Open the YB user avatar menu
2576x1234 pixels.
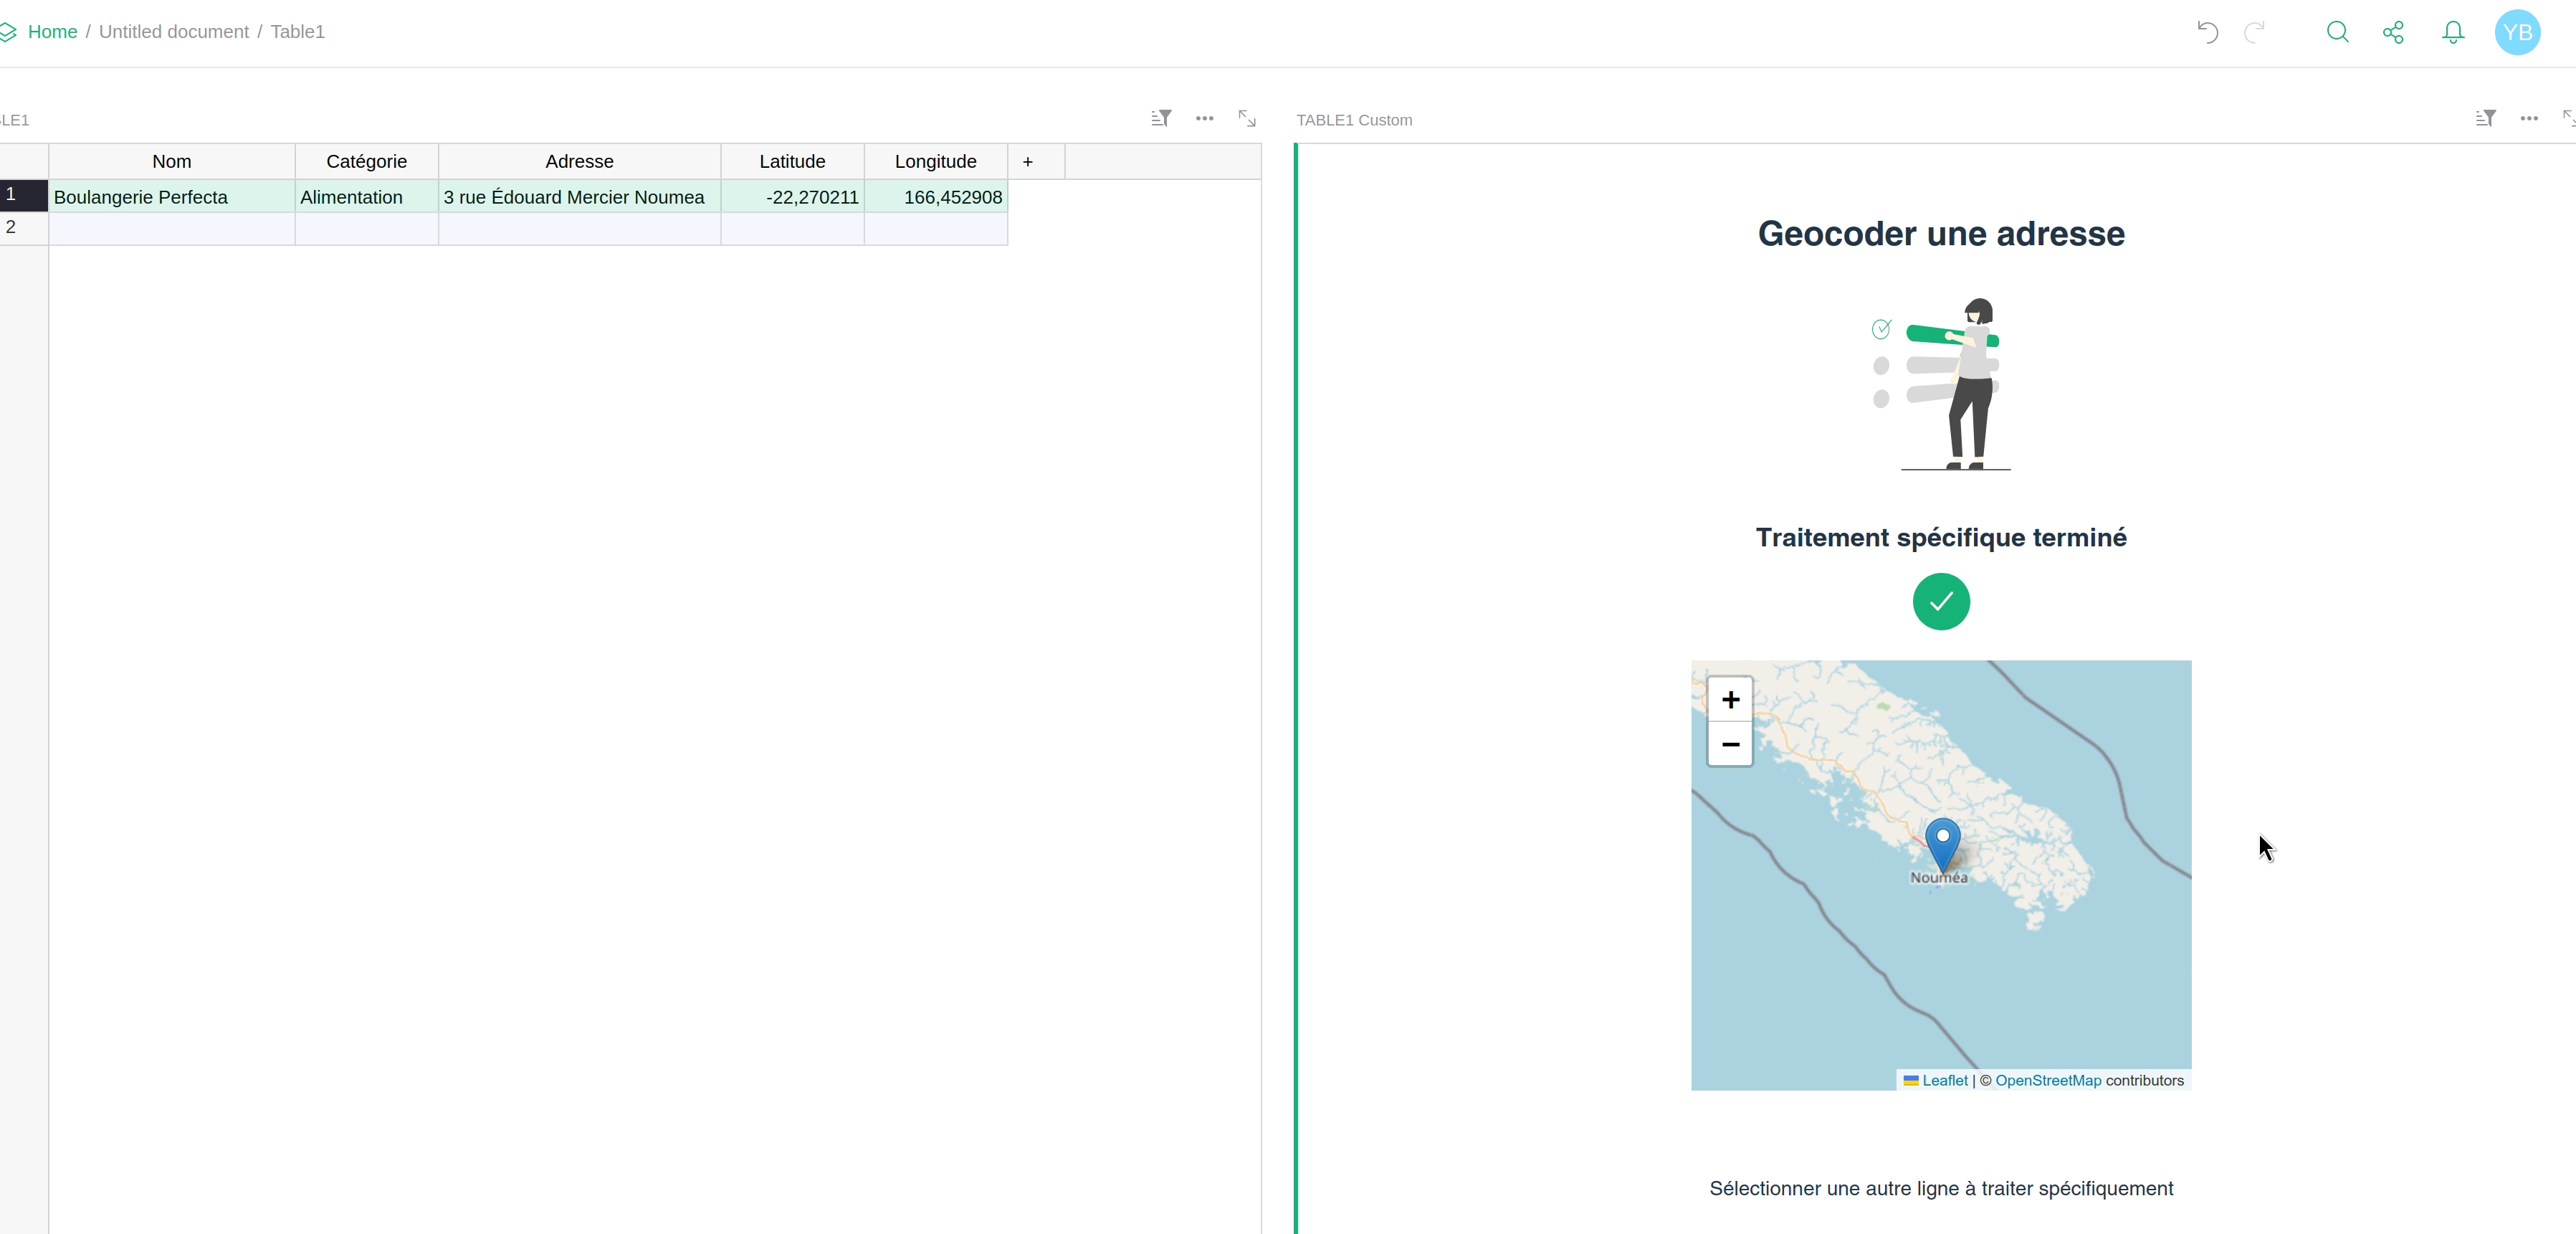2517,32
